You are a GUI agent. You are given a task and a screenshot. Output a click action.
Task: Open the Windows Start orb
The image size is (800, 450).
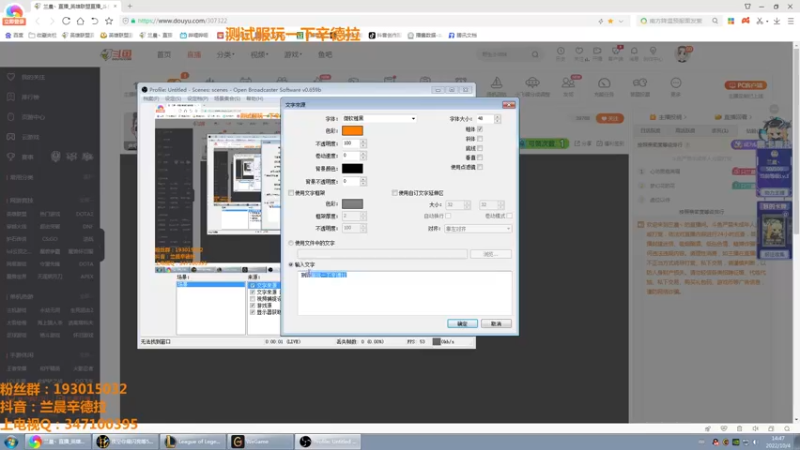click(x=11, y=441)
